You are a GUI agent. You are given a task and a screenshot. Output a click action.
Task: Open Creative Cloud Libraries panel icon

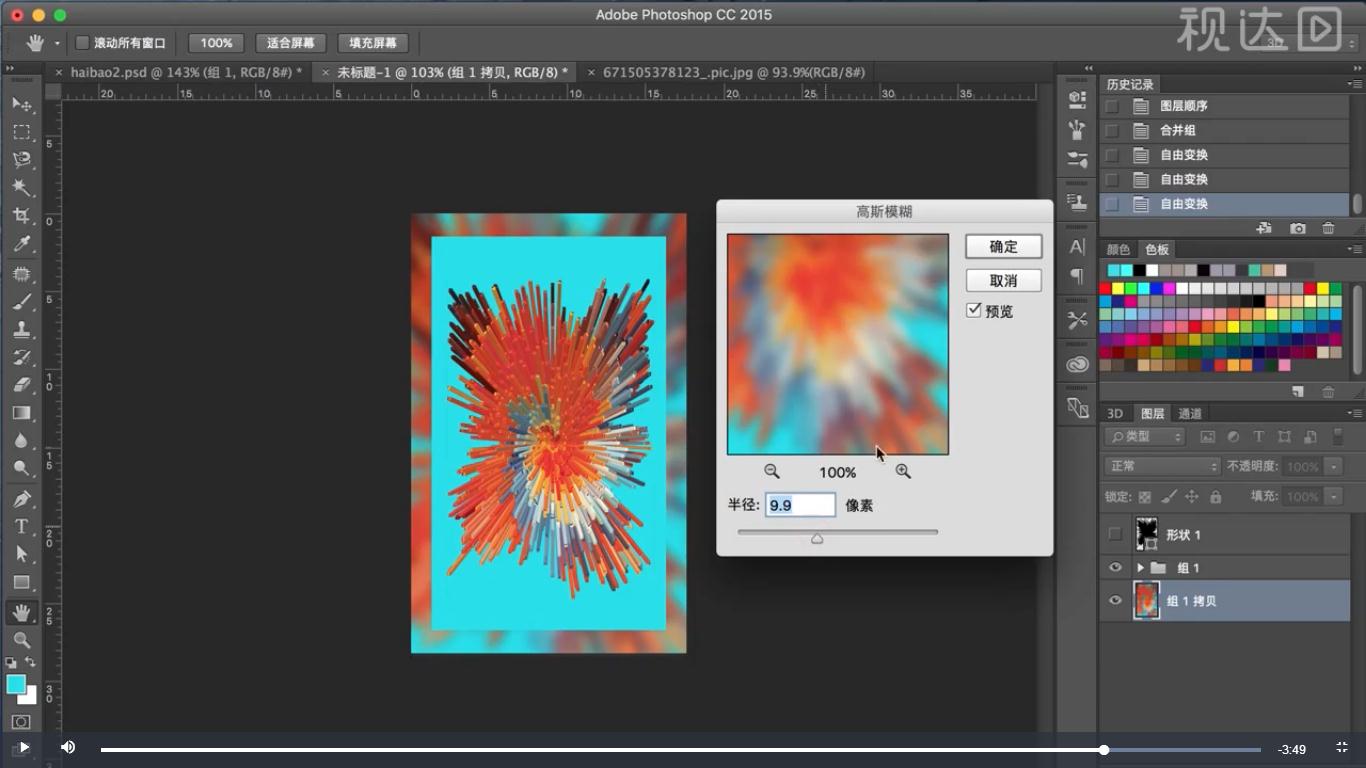coord(1077,365)
